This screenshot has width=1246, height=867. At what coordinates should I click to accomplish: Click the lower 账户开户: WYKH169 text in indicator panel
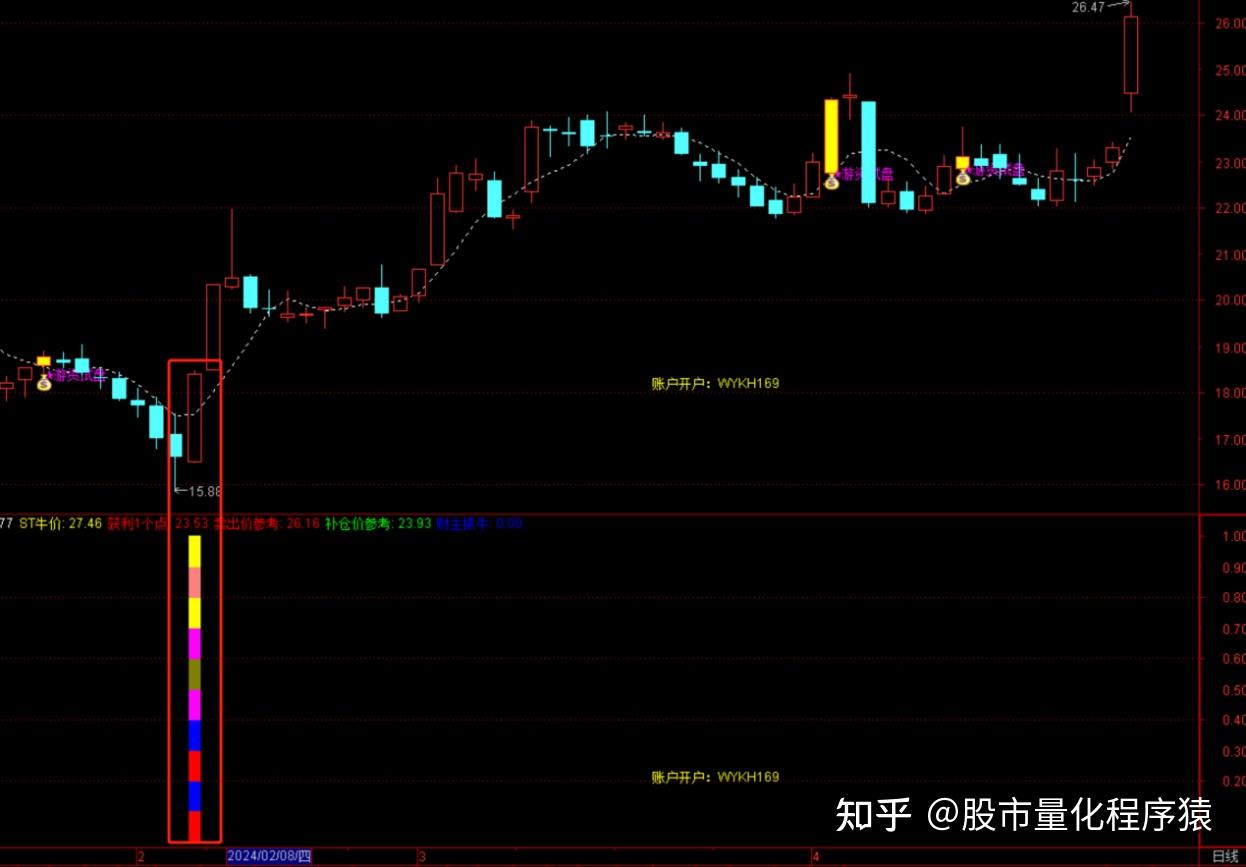tap(715, 777)
